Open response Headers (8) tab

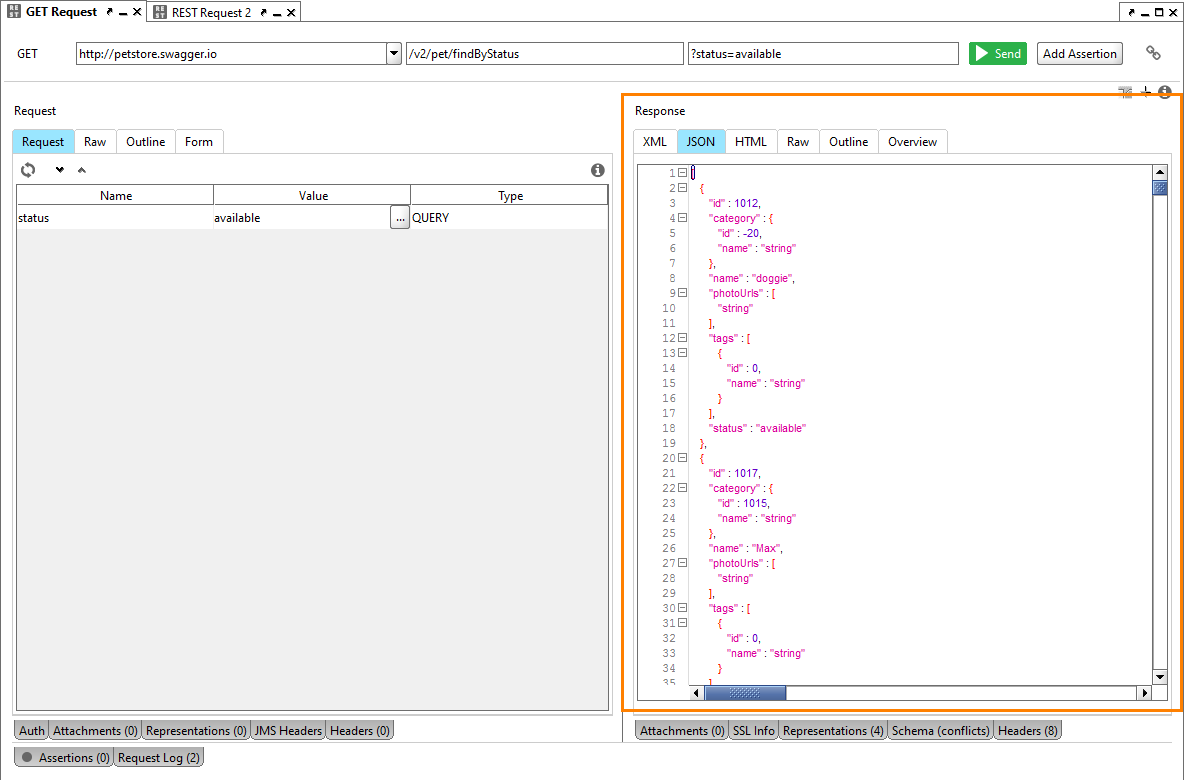pos(1028,730)
